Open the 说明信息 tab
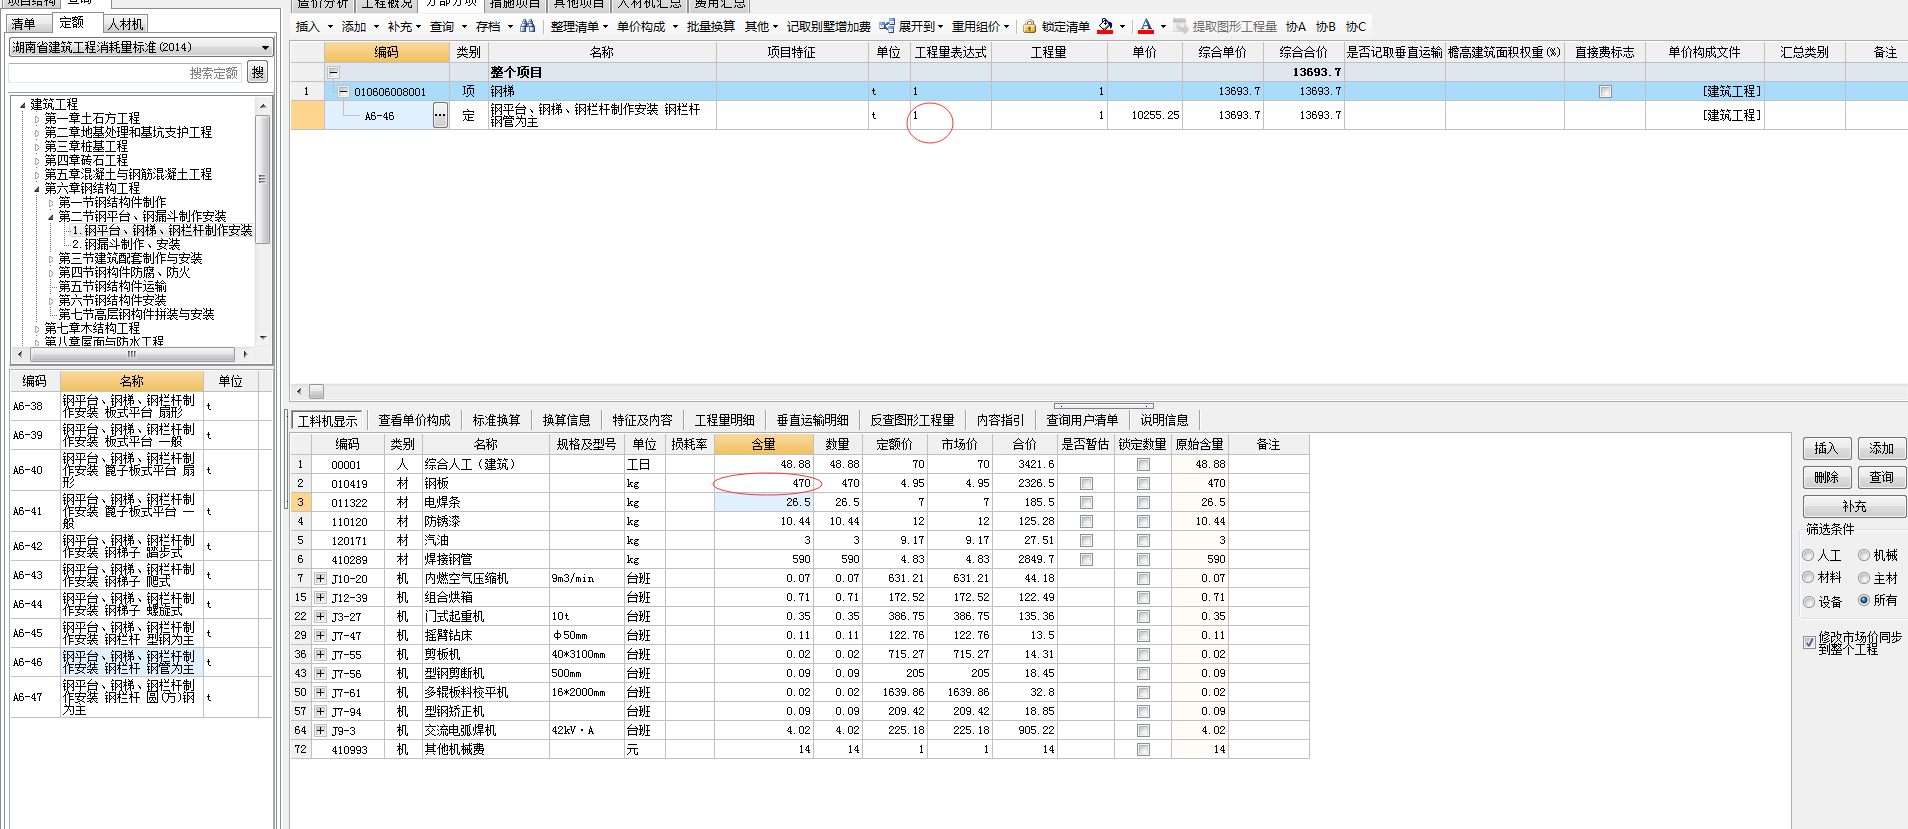The height and width of the screenshot is (829, 1908). click(x=1164, y=420)
